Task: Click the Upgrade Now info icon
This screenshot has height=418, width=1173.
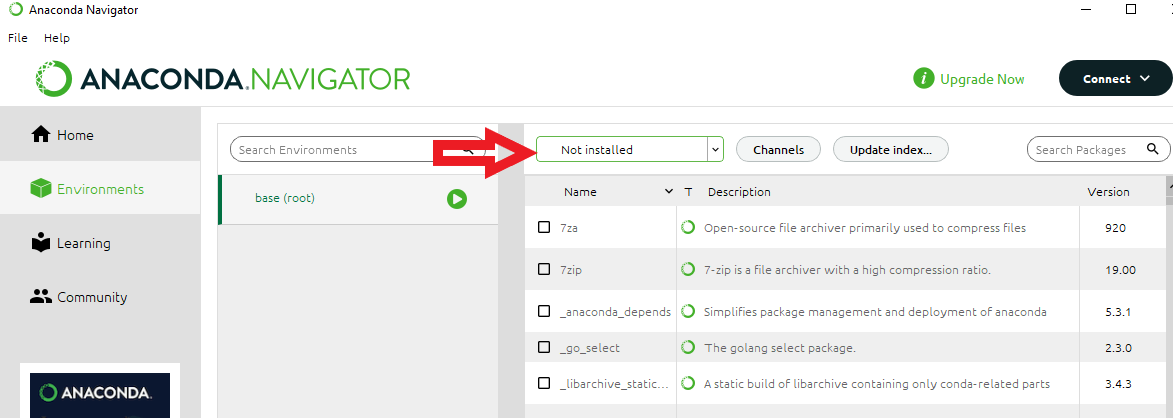Action: coord(924,79)
